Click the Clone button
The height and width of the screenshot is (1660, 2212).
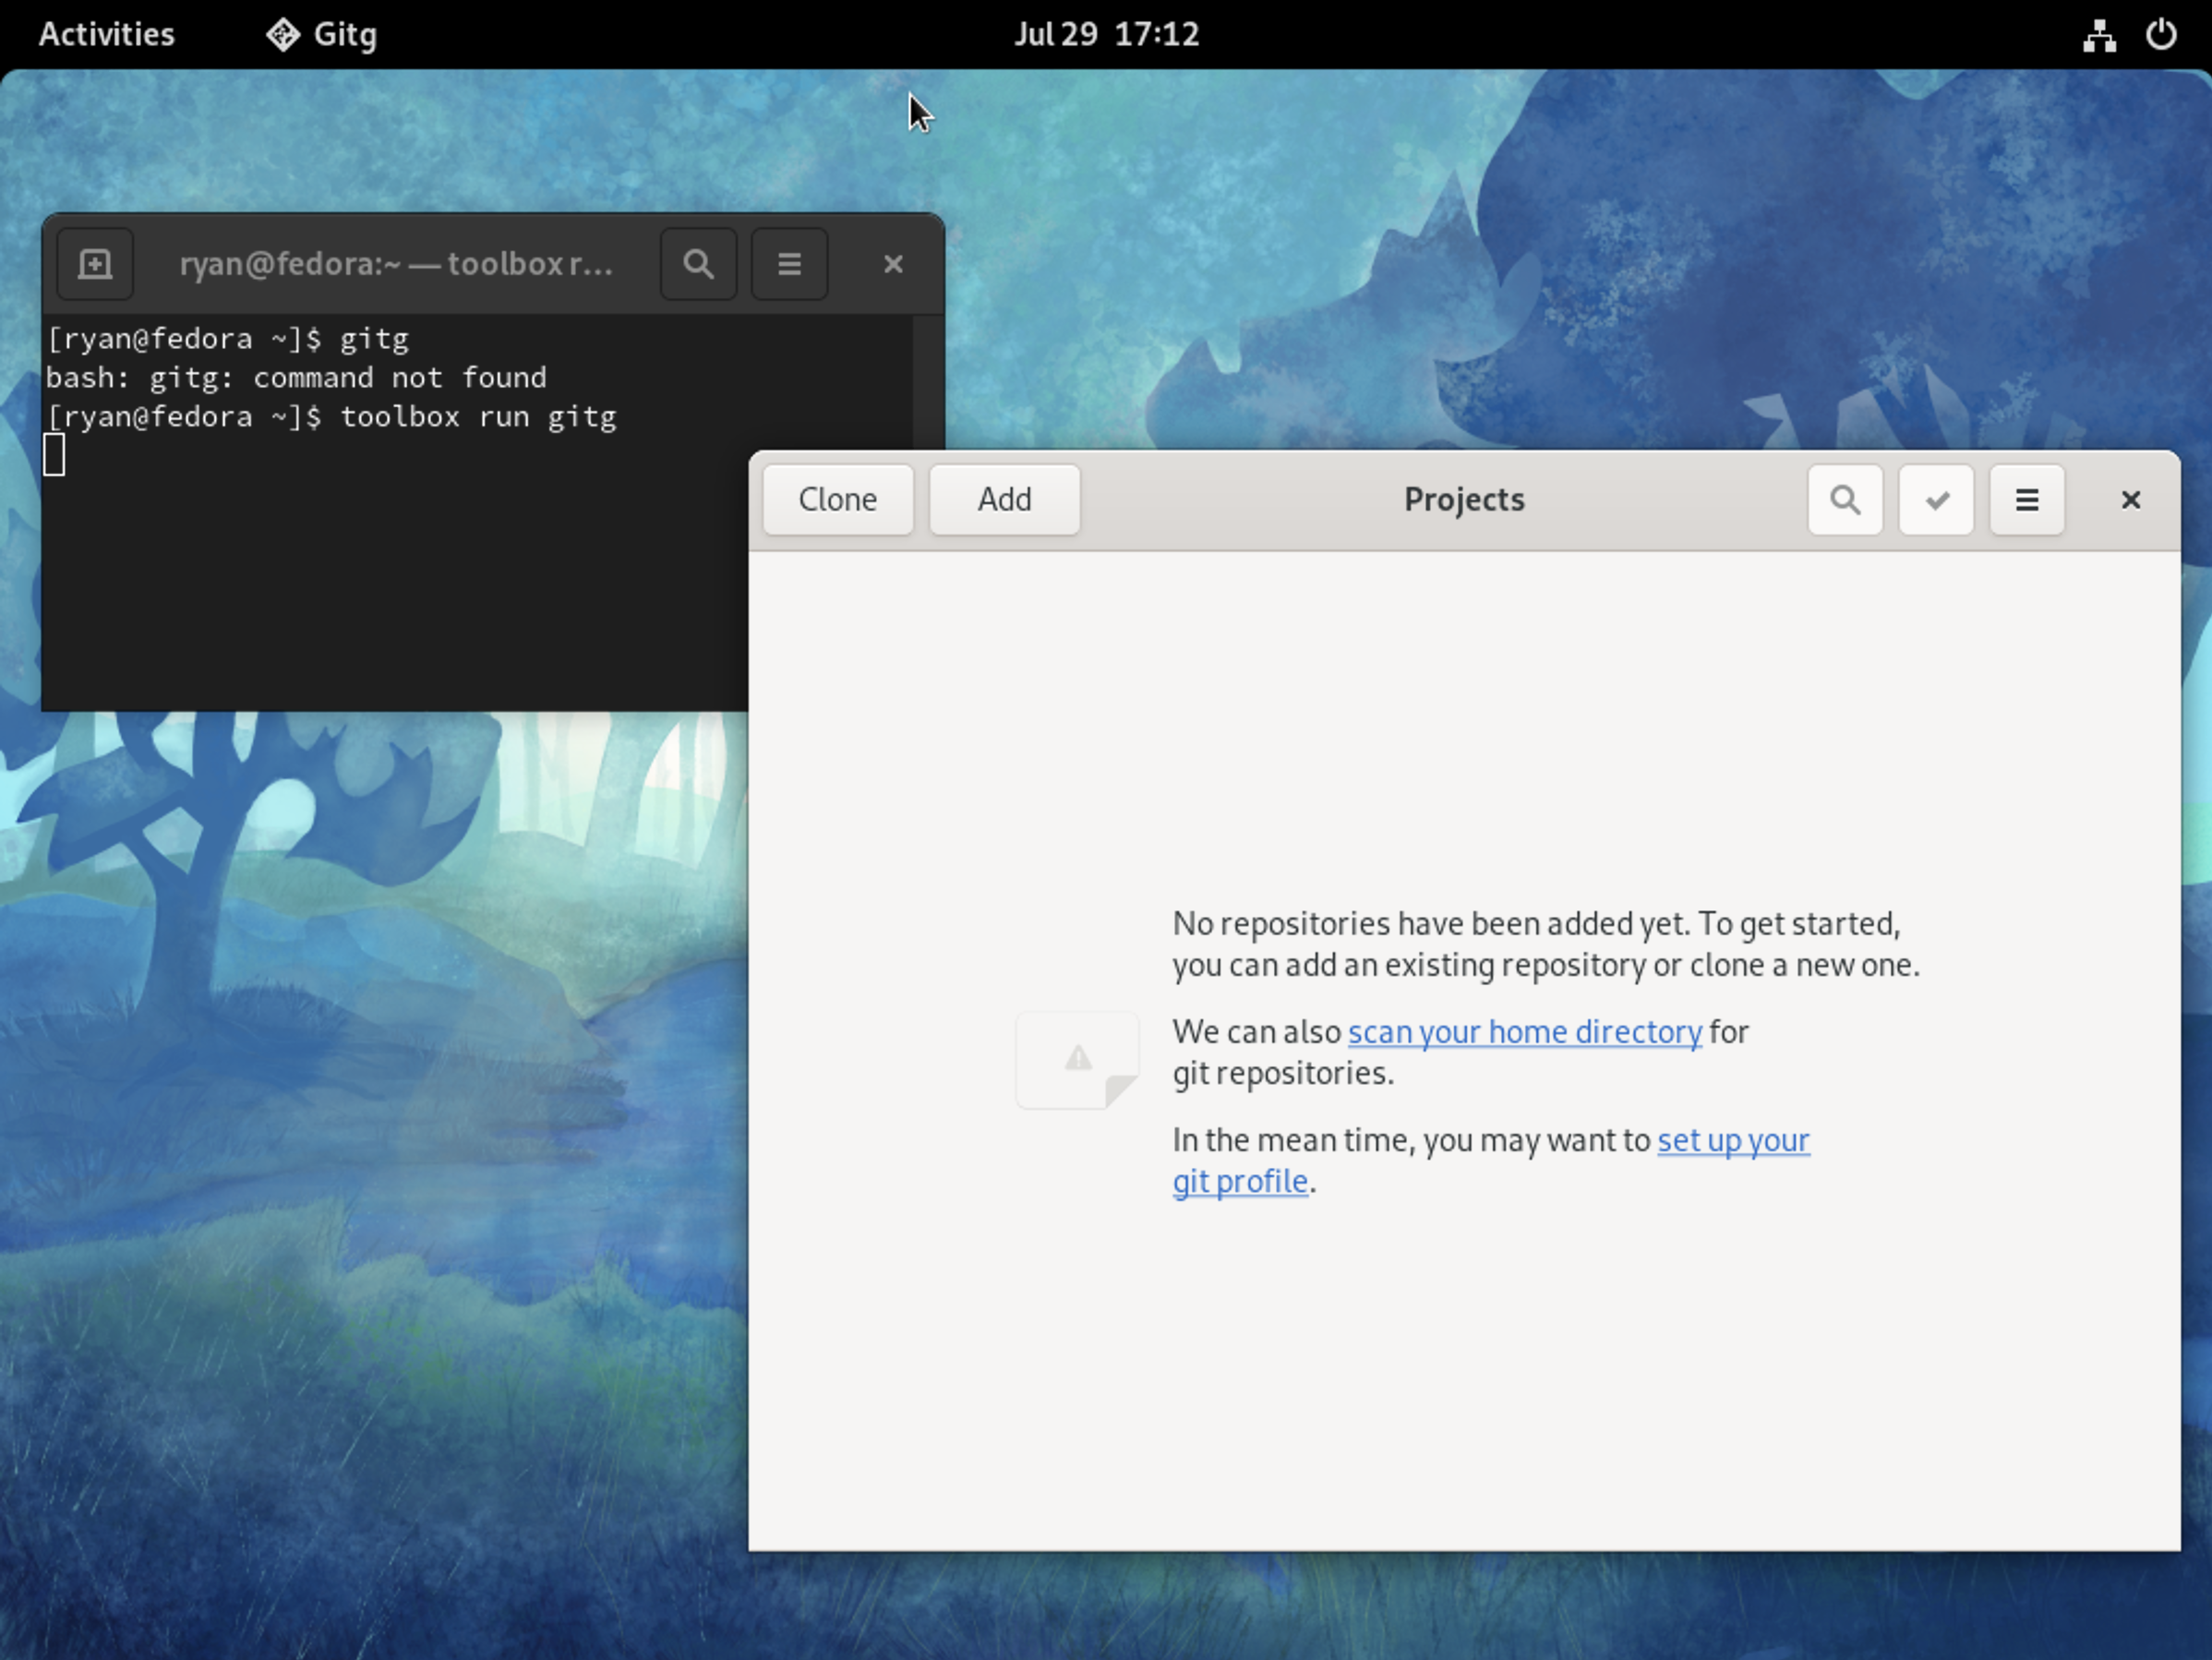coord(837,499)
